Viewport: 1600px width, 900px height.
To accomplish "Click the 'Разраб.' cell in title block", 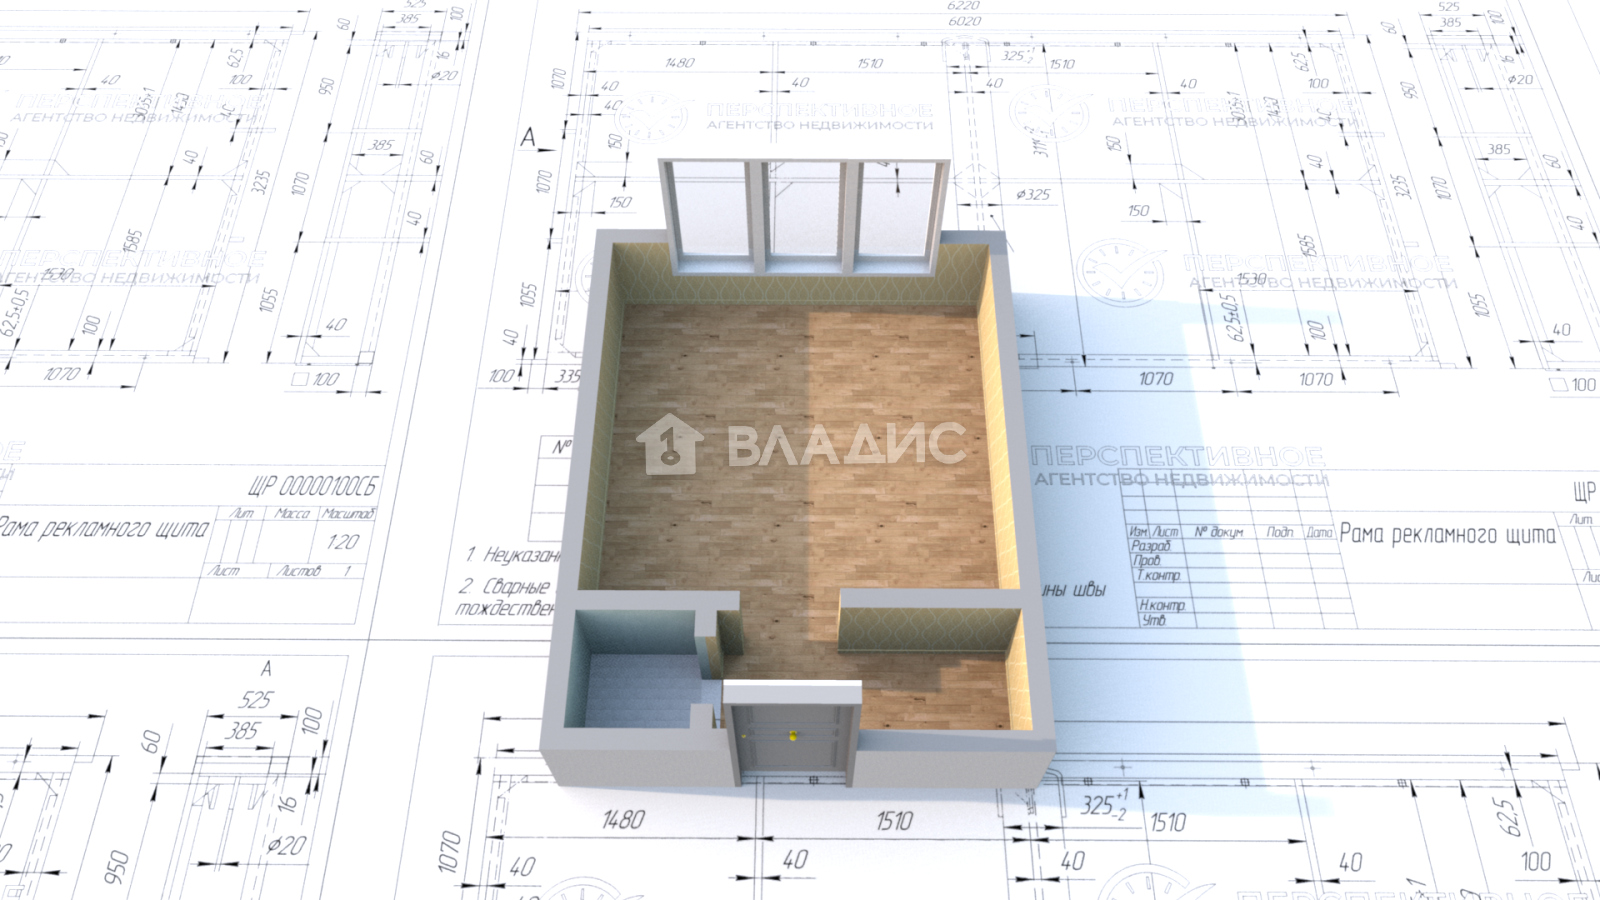I will [1150, 547].
